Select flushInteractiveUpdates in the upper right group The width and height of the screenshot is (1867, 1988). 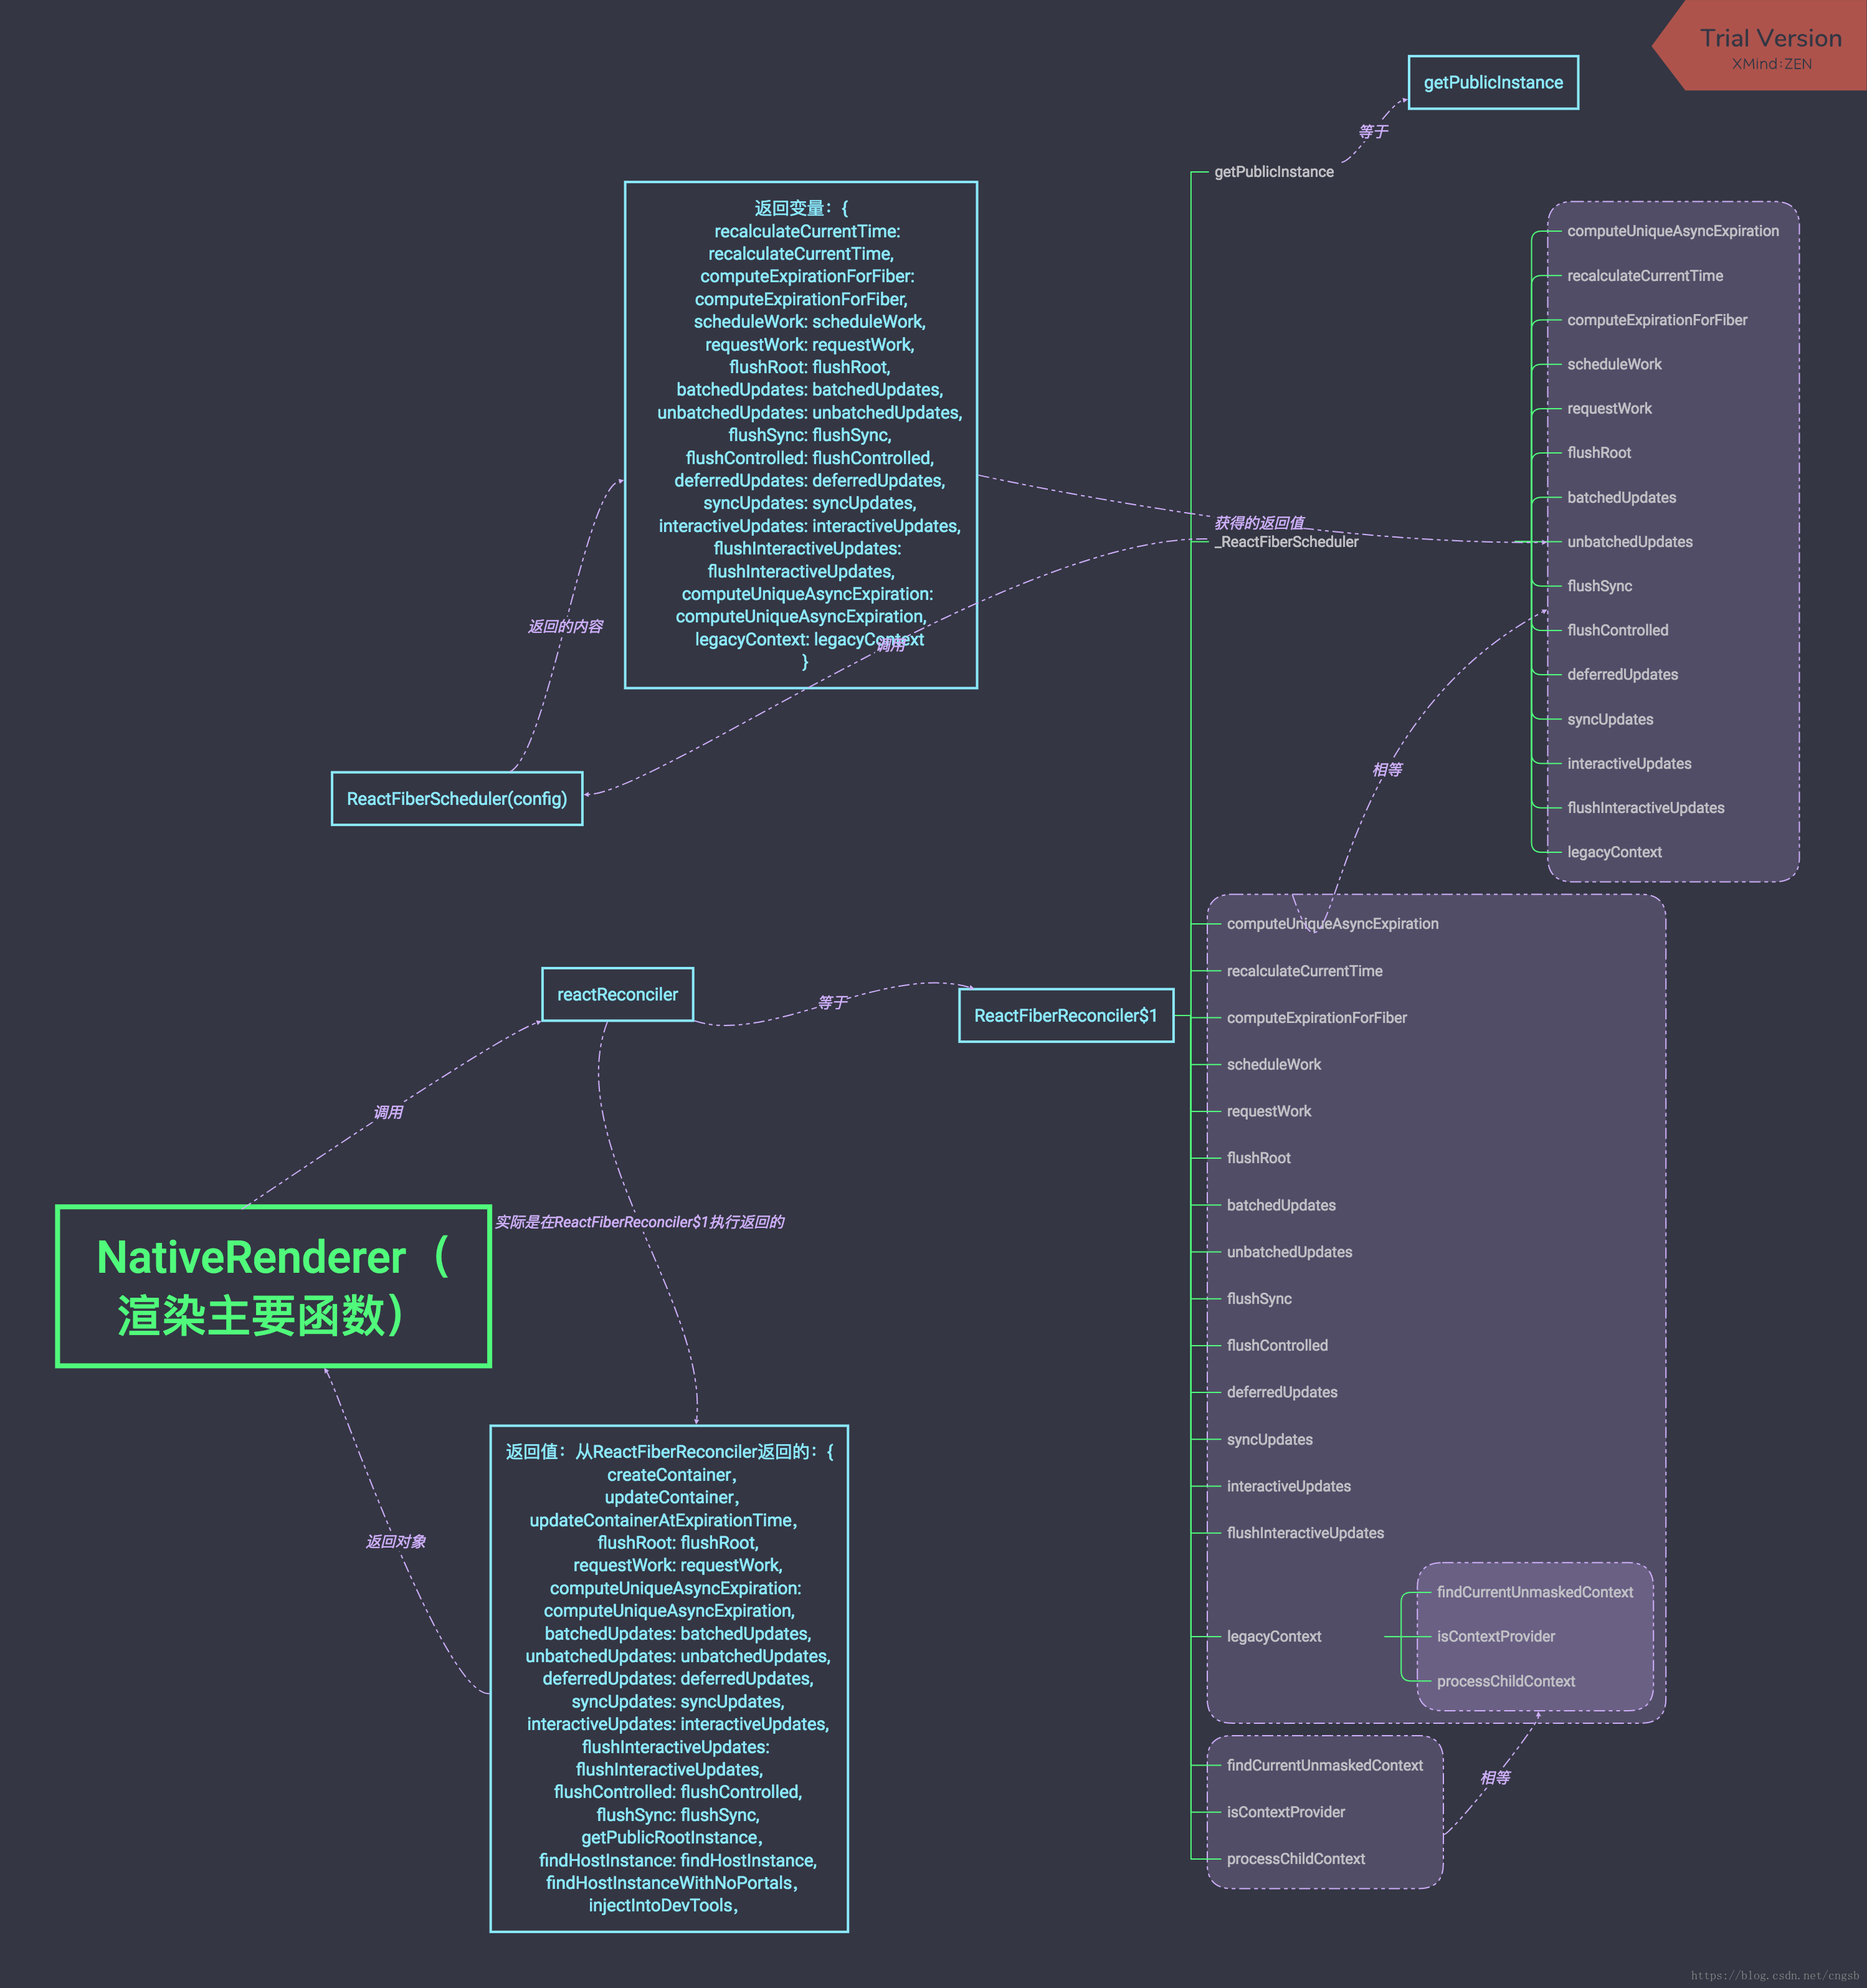coord(1645,807)
